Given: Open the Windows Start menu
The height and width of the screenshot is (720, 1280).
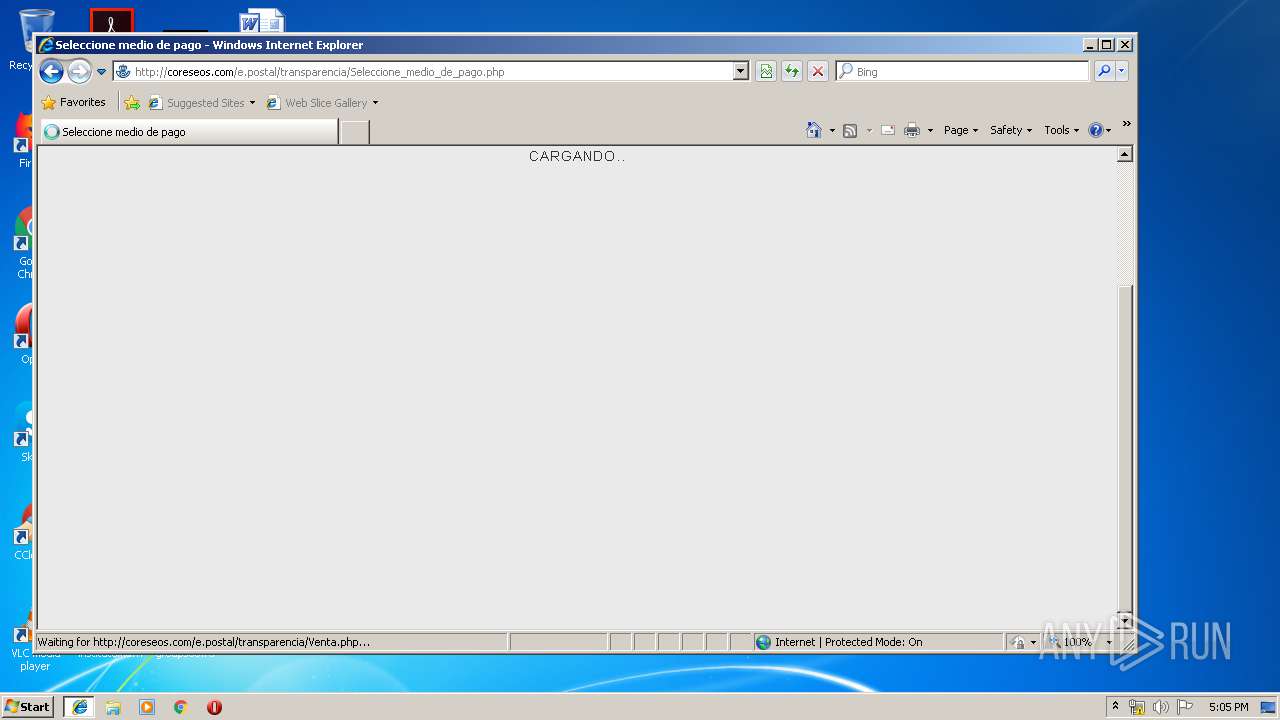Looking at the screenshot, I should (x=28, y=706).
